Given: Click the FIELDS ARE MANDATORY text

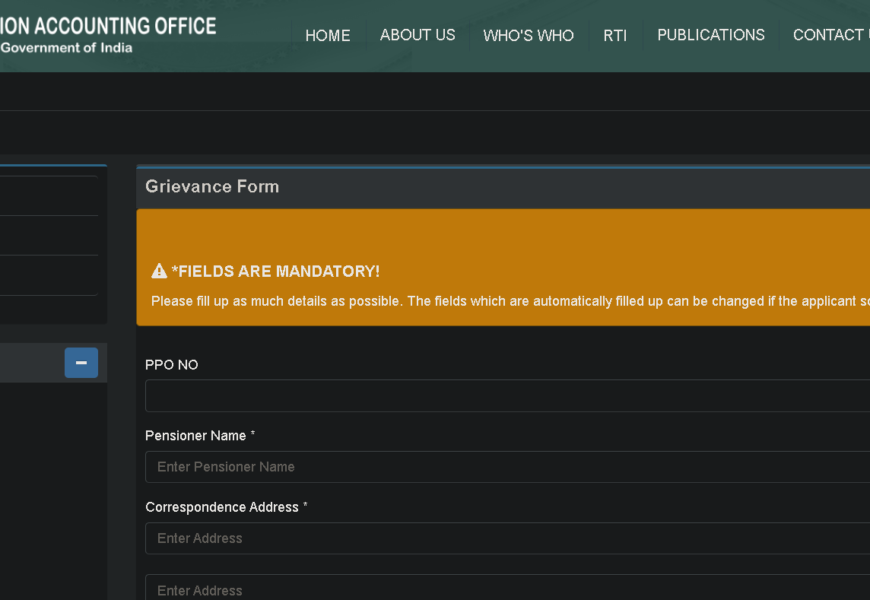Looking at the screenshot, I should 276,271.
